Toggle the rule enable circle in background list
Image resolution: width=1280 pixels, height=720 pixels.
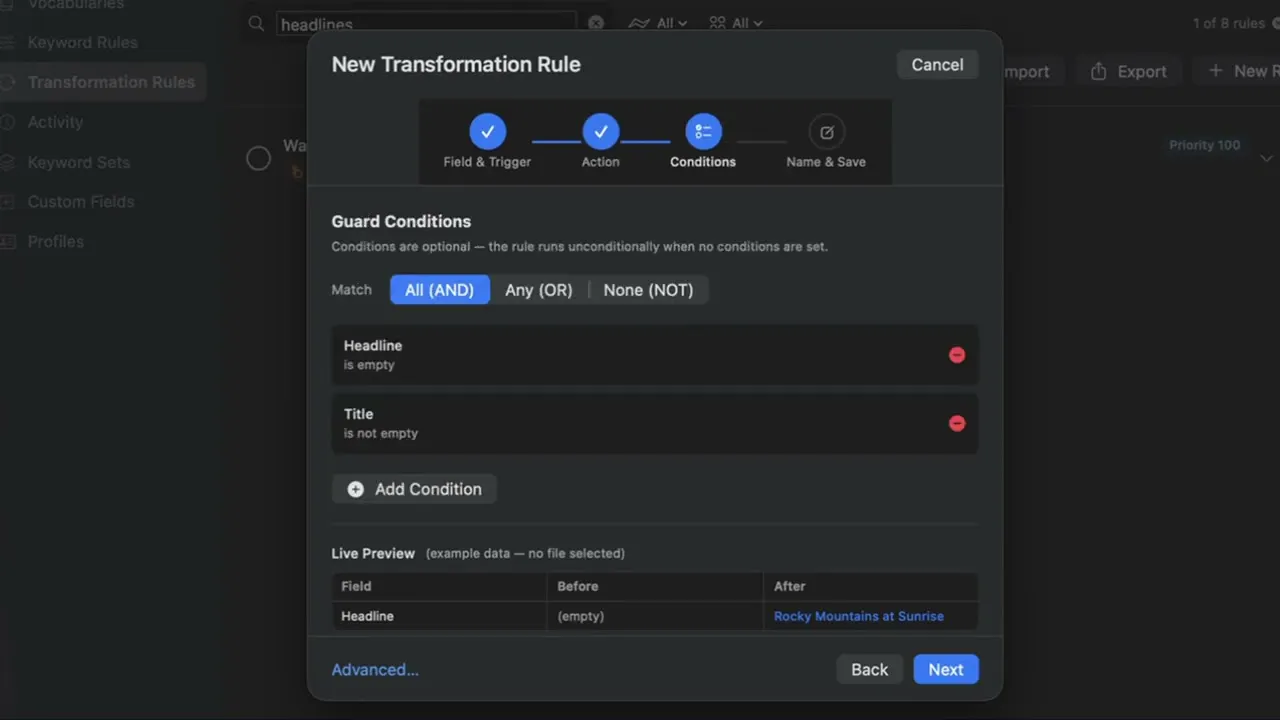[259, 158]
